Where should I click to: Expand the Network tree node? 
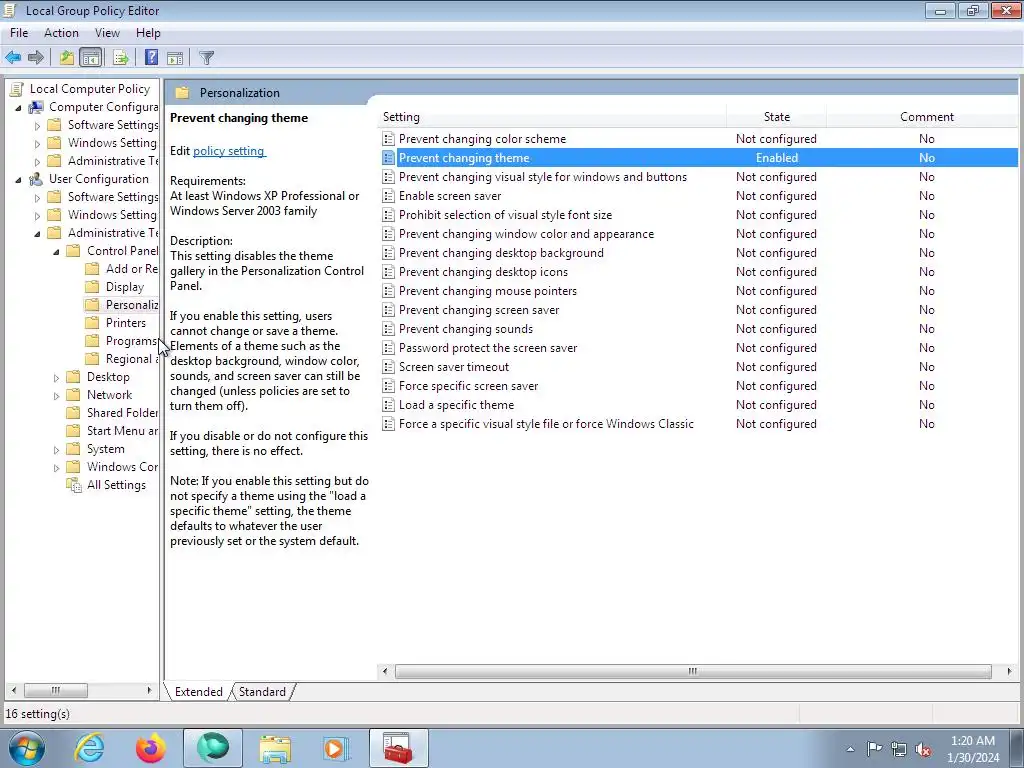point(56,396)
